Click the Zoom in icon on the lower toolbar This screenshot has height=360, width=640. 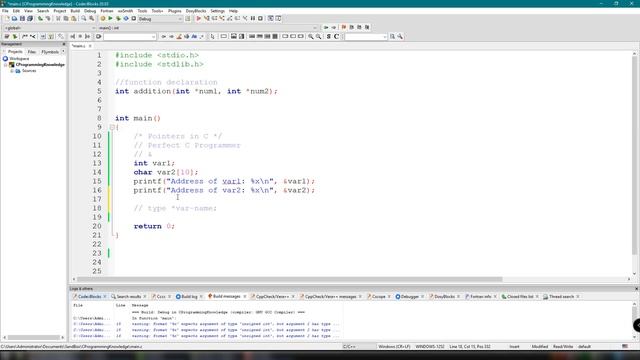coord(311,37)
